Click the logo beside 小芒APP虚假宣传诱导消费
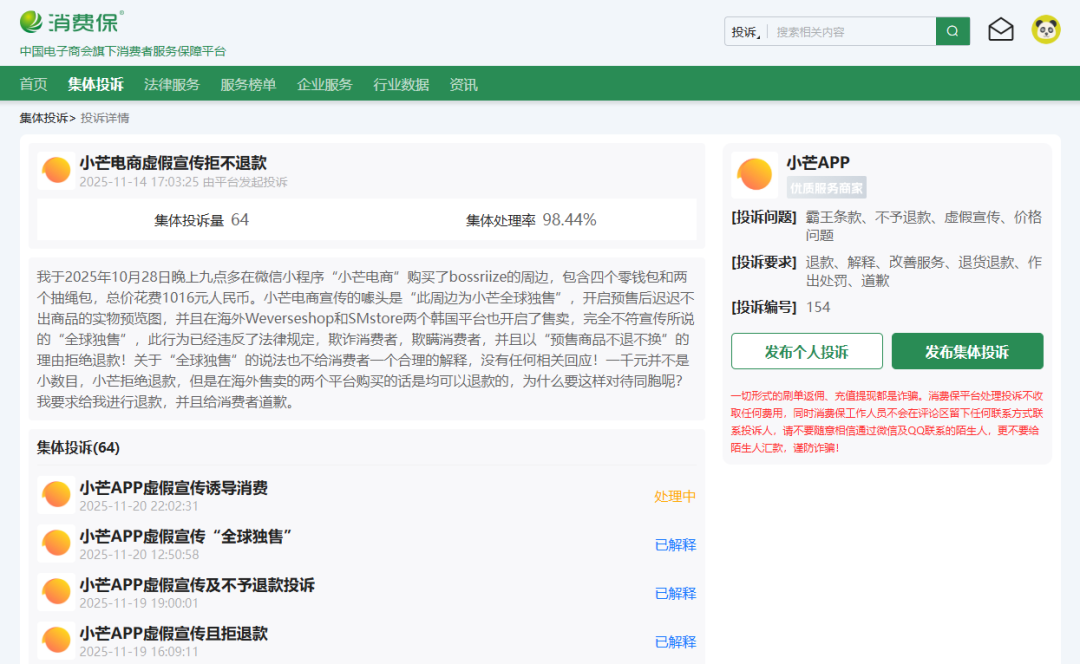 [56, 495]
